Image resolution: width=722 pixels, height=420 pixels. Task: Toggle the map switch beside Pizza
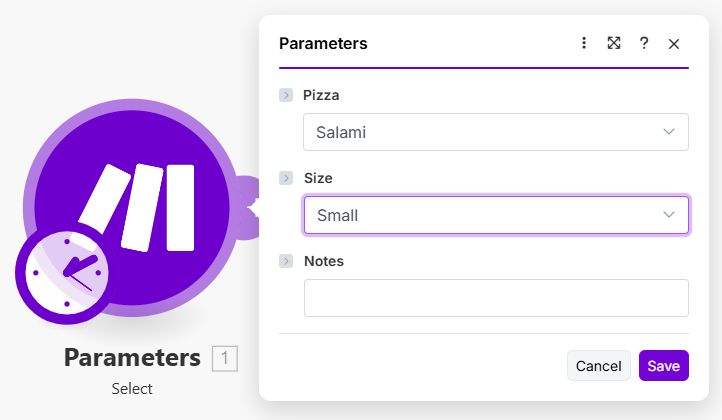[x=286, y=96]
